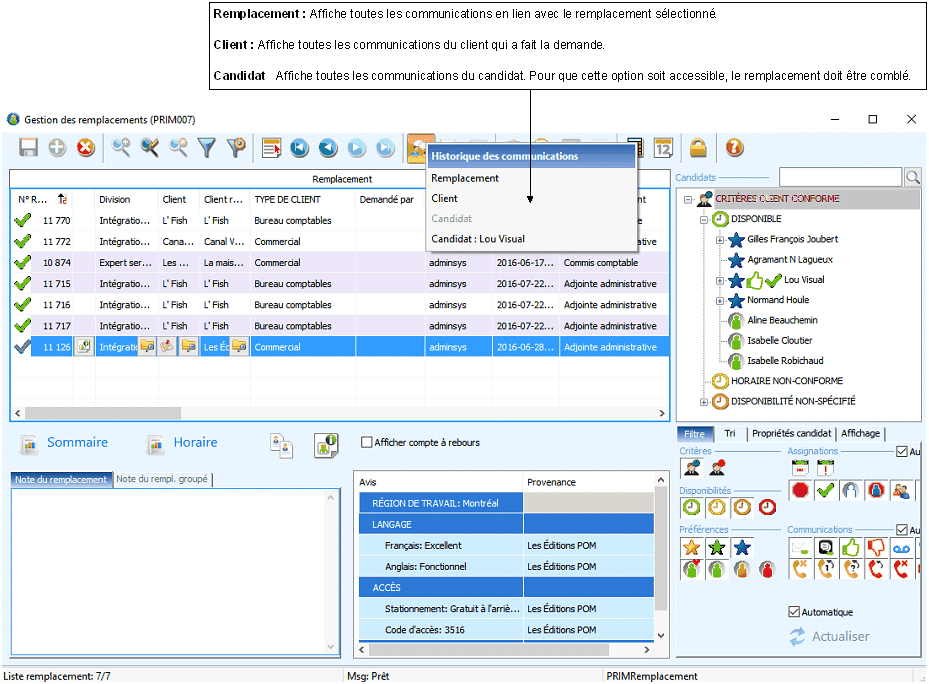Viewport: 929px width, 684px height.
Task: Open the funnel filter tool
Action: pos(206,148)
